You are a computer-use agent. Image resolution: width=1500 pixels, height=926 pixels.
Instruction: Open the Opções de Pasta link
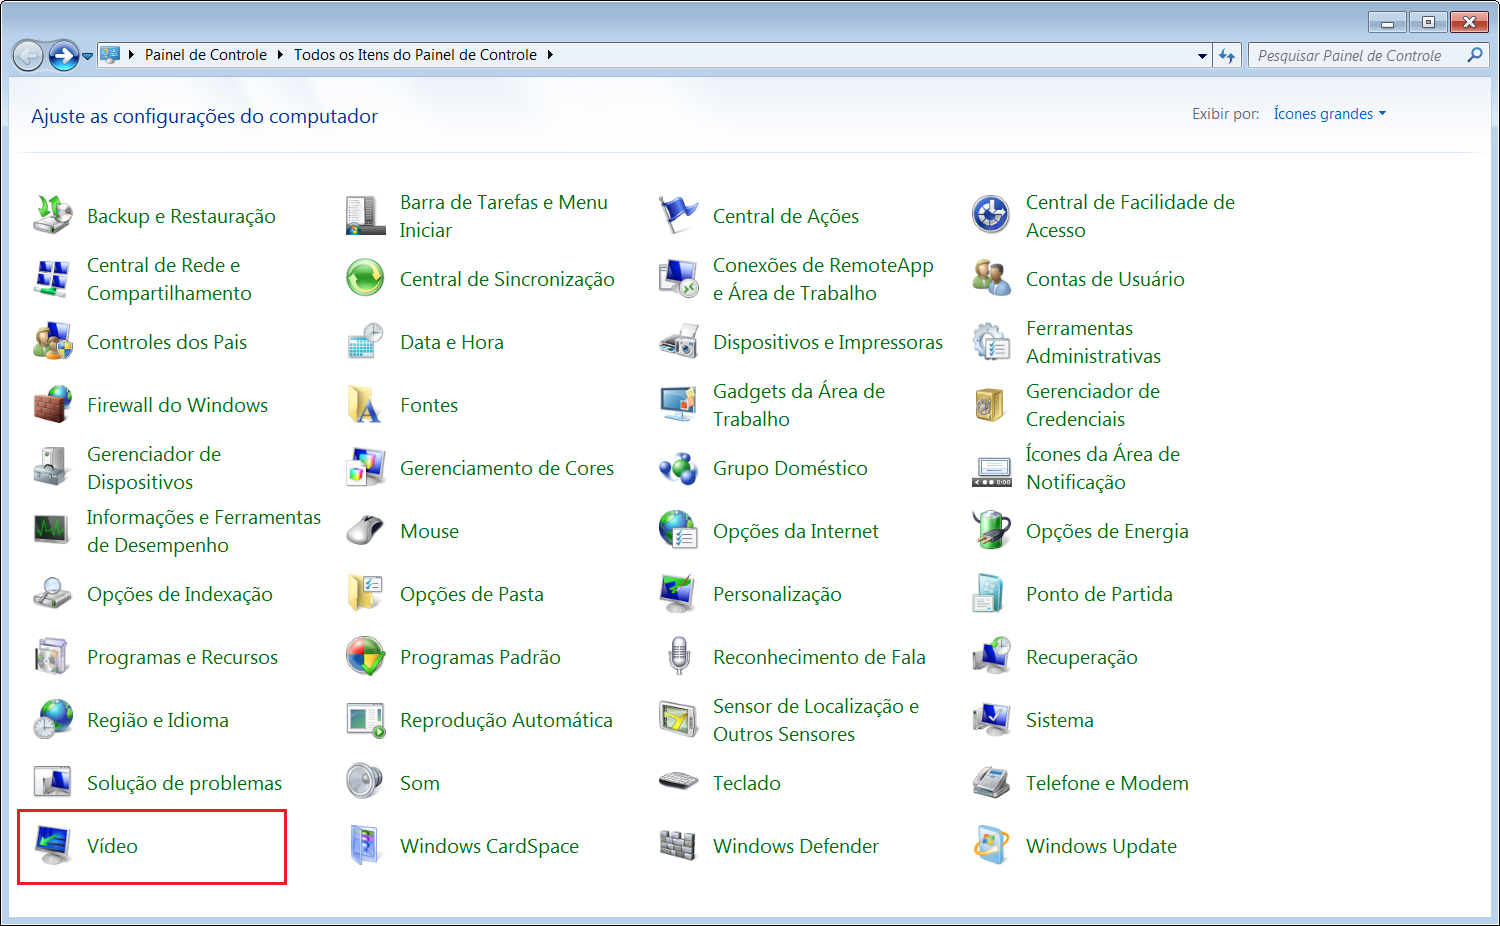(x=472, y=594)
